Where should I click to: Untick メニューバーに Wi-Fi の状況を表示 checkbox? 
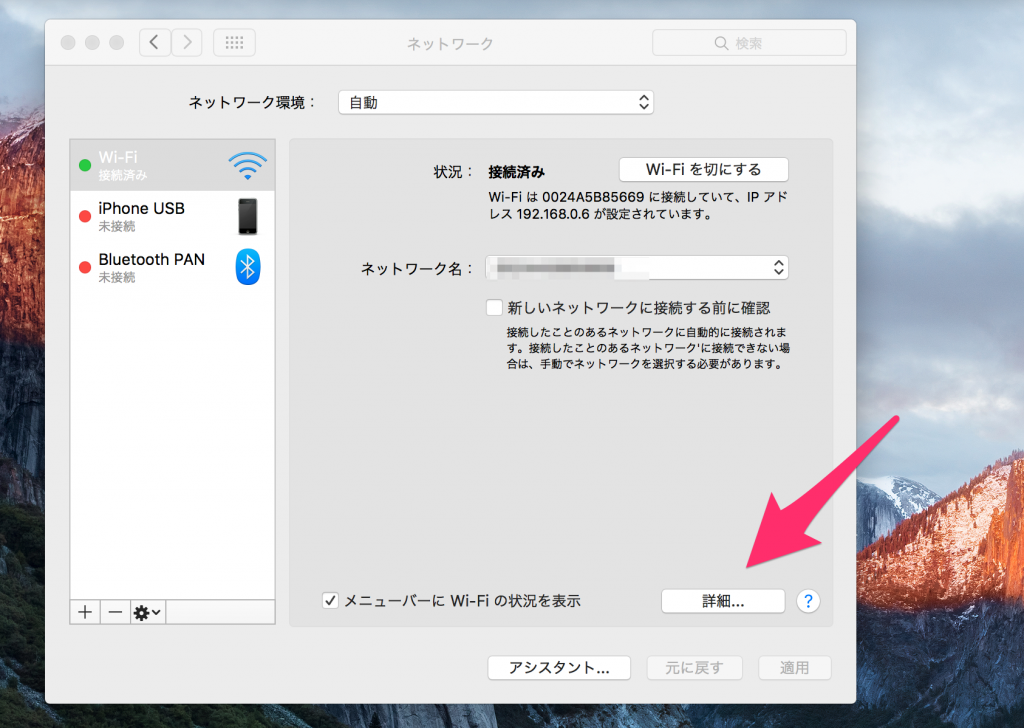(x=330, y=601)
